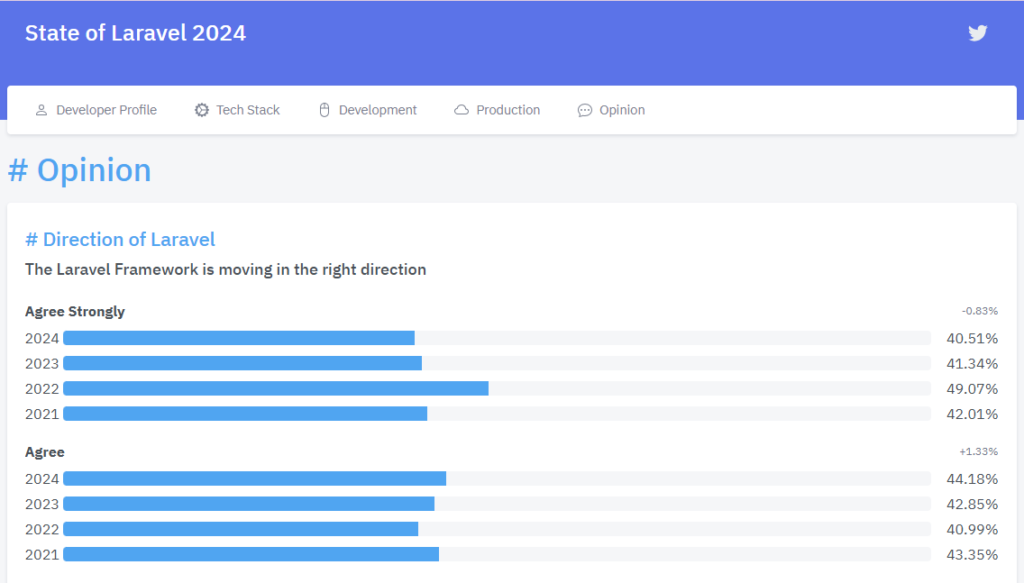1024x583 pixels.
Task: Click the large # Opinion section heading
Action: [x=80, y=170]
